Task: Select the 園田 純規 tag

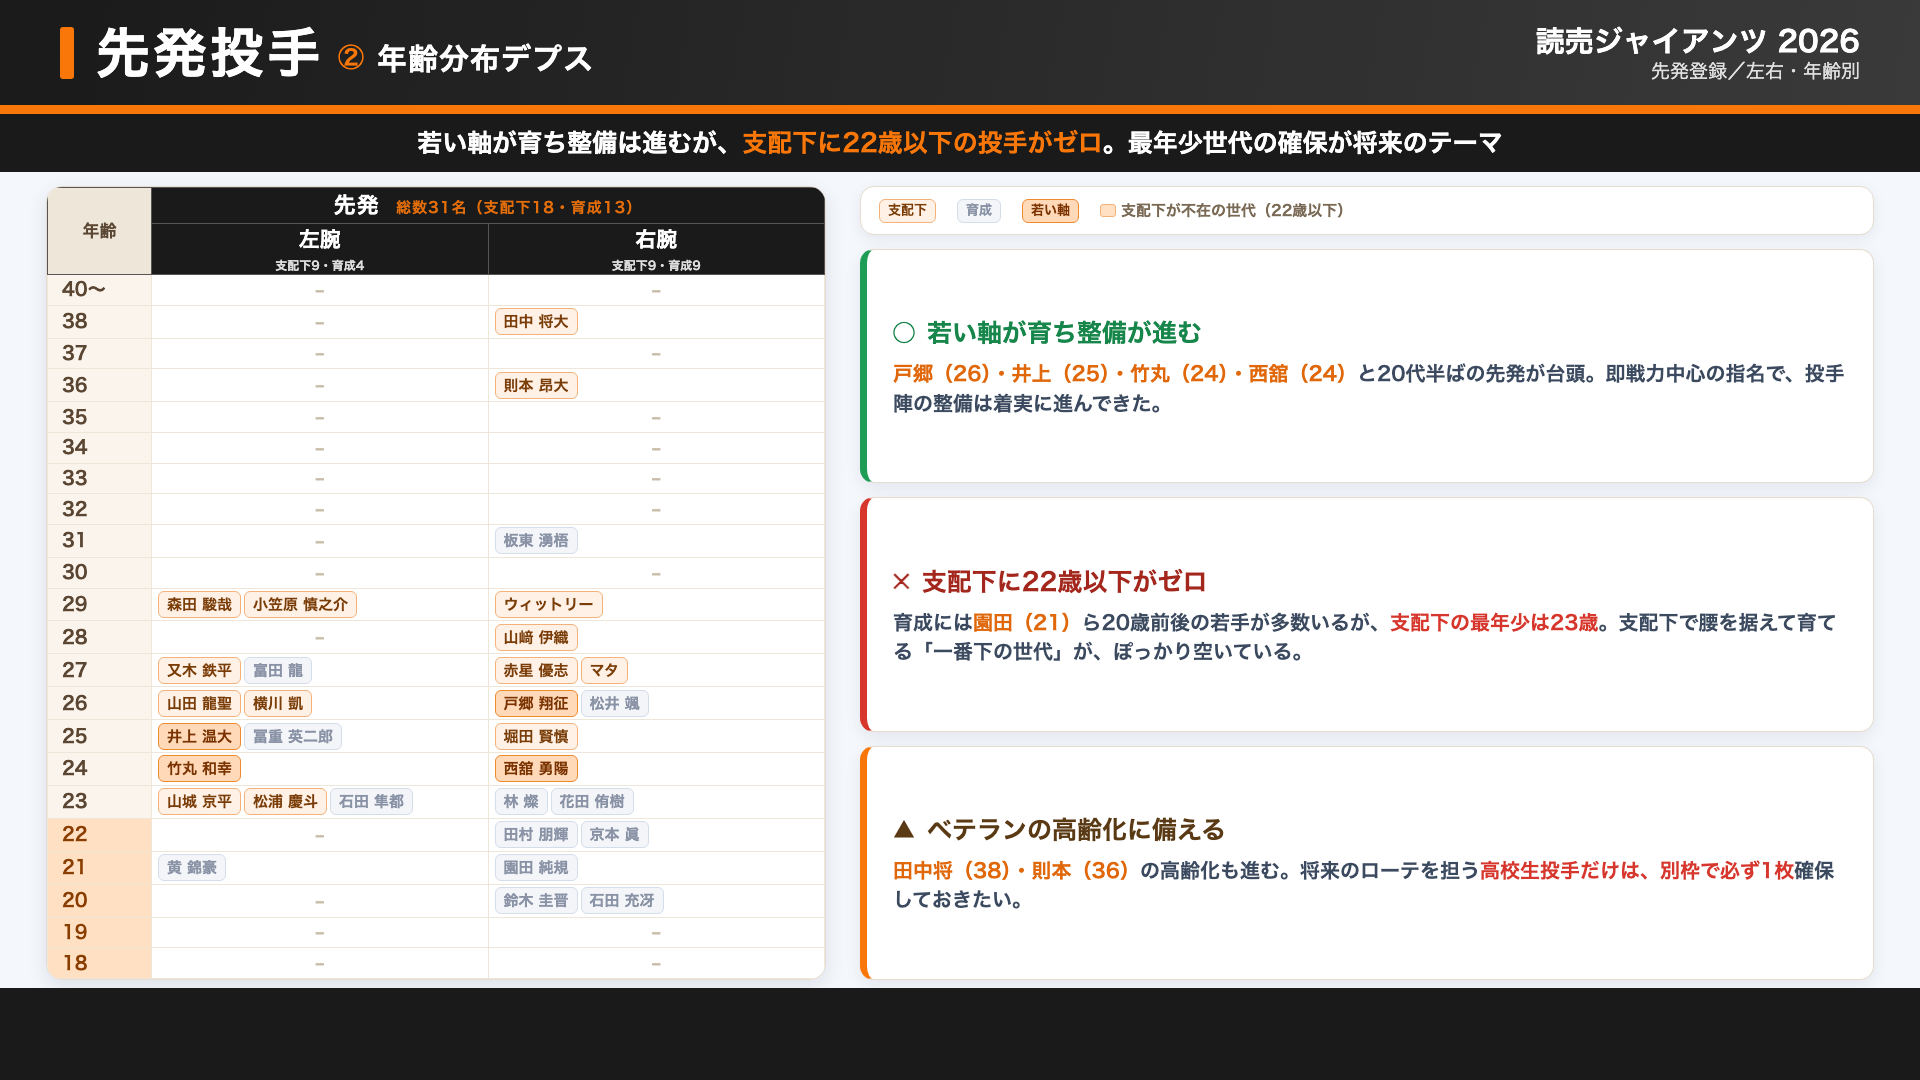Action: pyautogui.click(x=536, y=868)
